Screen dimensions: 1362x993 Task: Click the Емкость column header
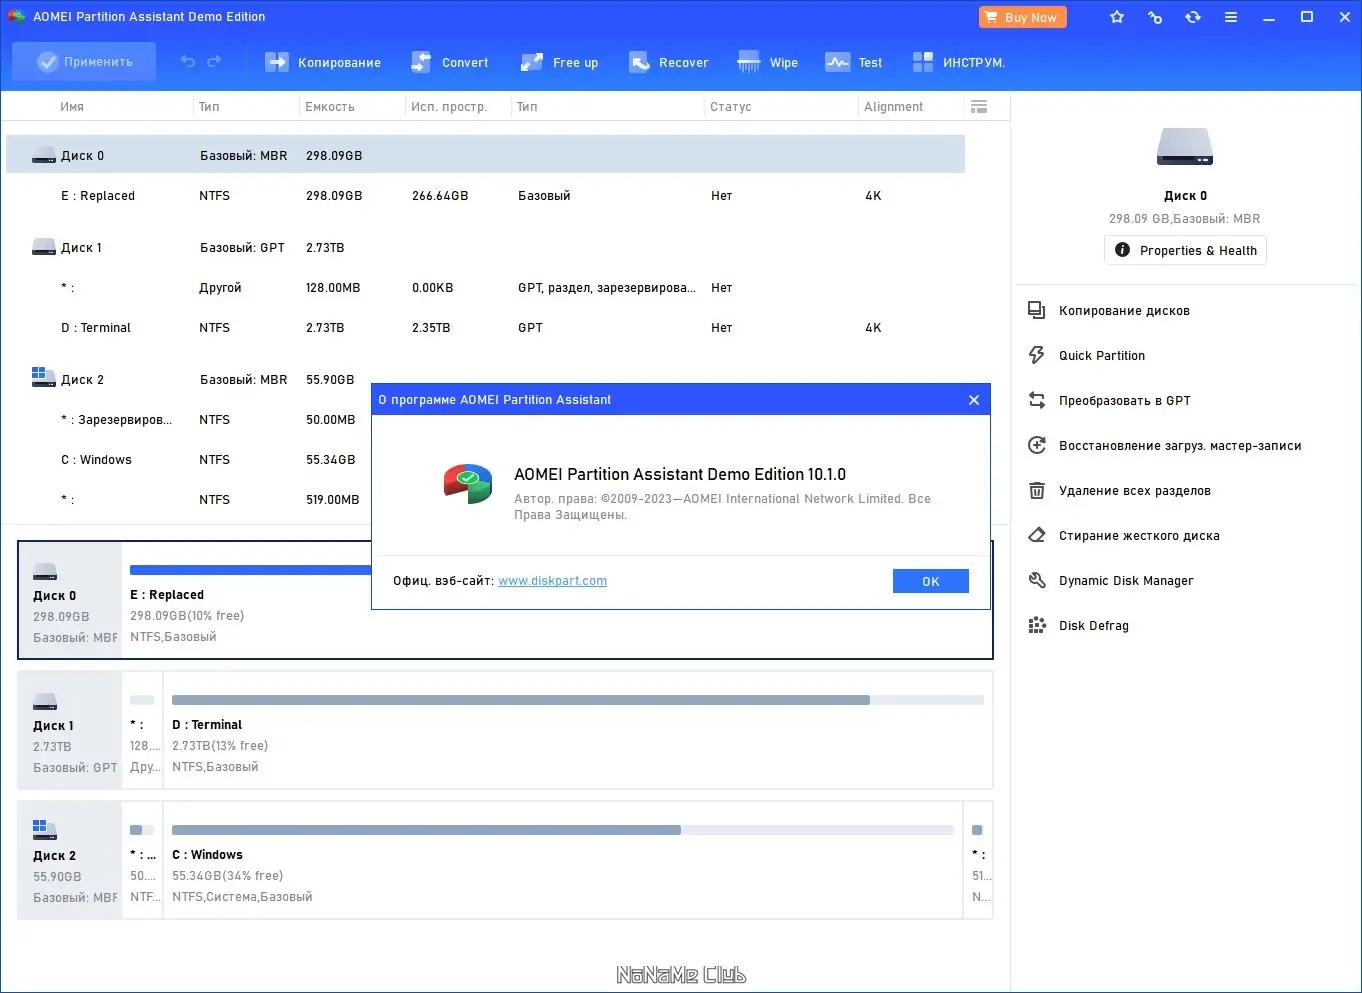coord(330,107)
